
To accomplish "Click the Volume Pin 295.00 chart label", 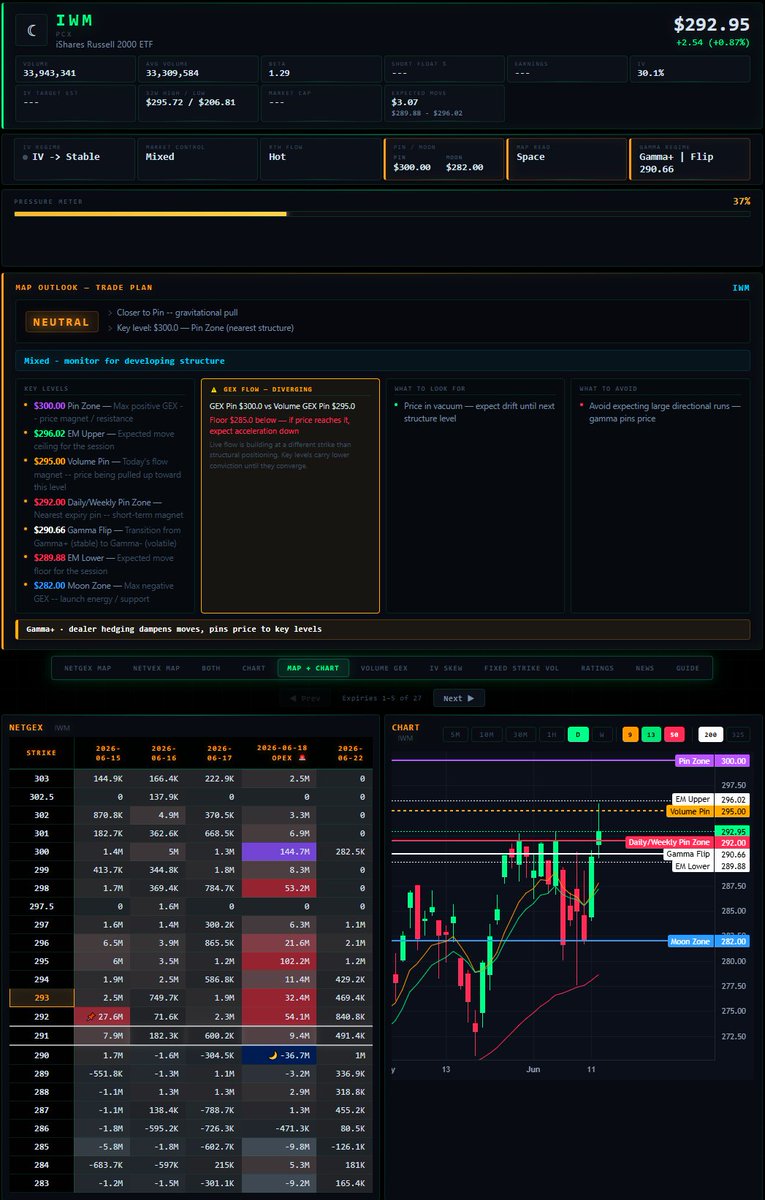I will (707, 812).
